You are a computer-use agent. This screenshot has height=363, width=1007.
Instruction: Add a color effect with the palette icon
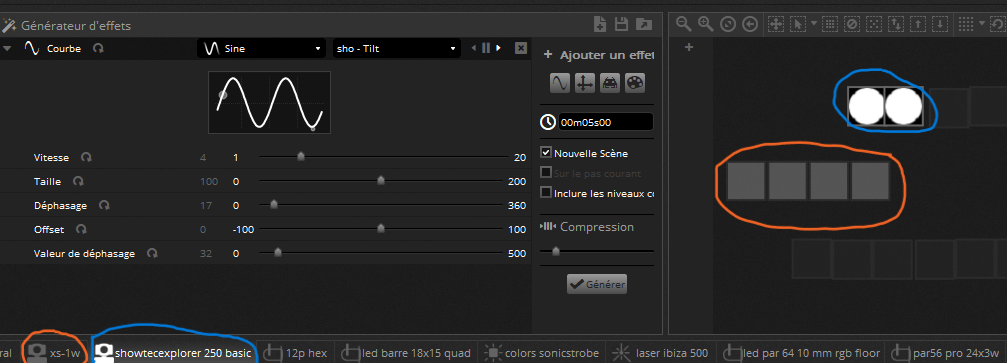coord(635,84)
